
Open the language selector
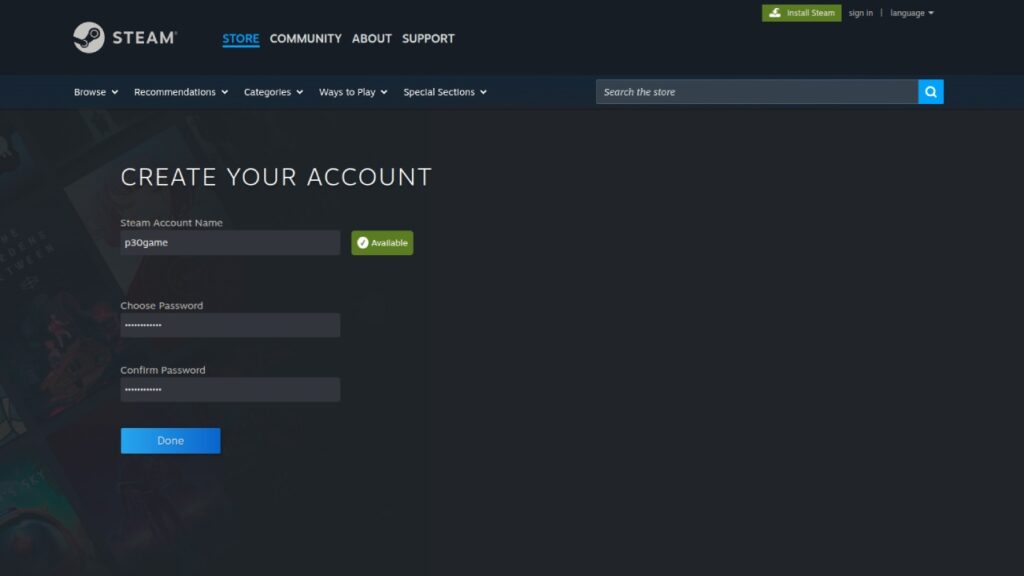(x=912, y=13)
